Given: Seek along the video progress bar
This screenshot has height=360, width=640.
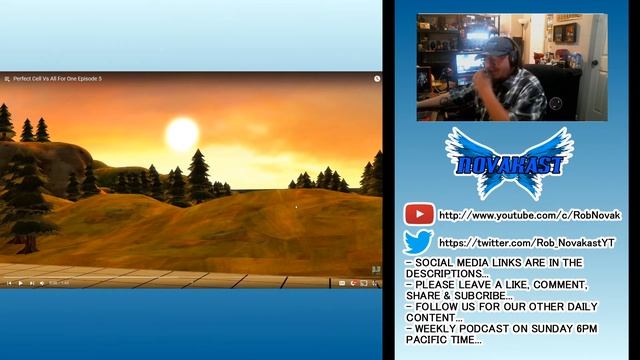Looking at the screenshot, I should [191, 278].
